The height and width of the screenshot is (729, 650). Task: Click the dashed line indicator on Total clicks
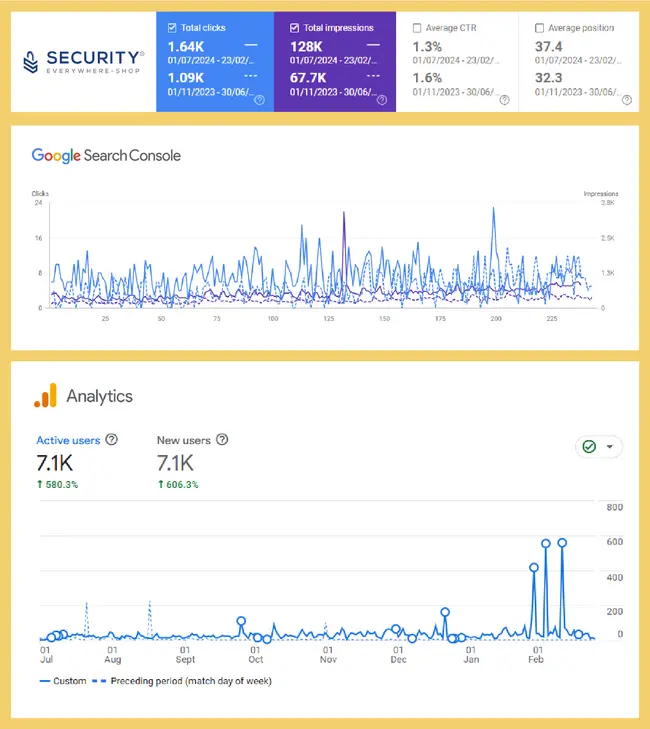pyautogui.click(x=251, y=76)
